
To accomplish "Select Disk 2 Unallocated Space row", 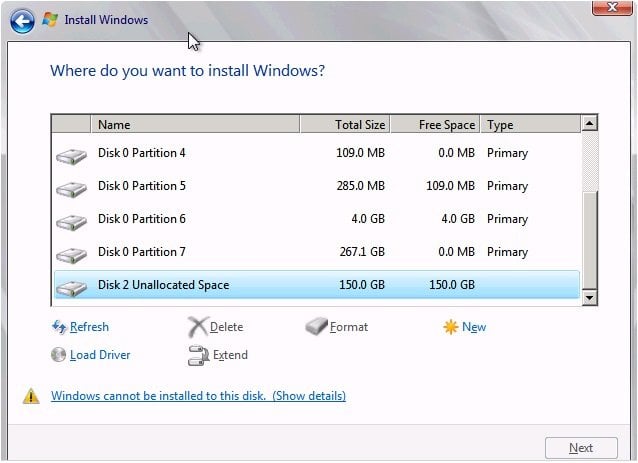I will click(317, 285).
